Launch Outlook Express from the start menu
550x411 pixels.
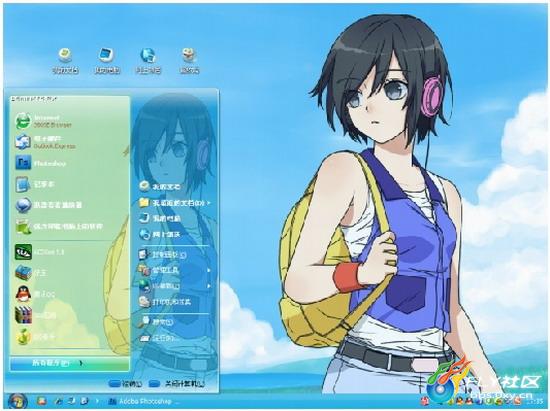46,142
